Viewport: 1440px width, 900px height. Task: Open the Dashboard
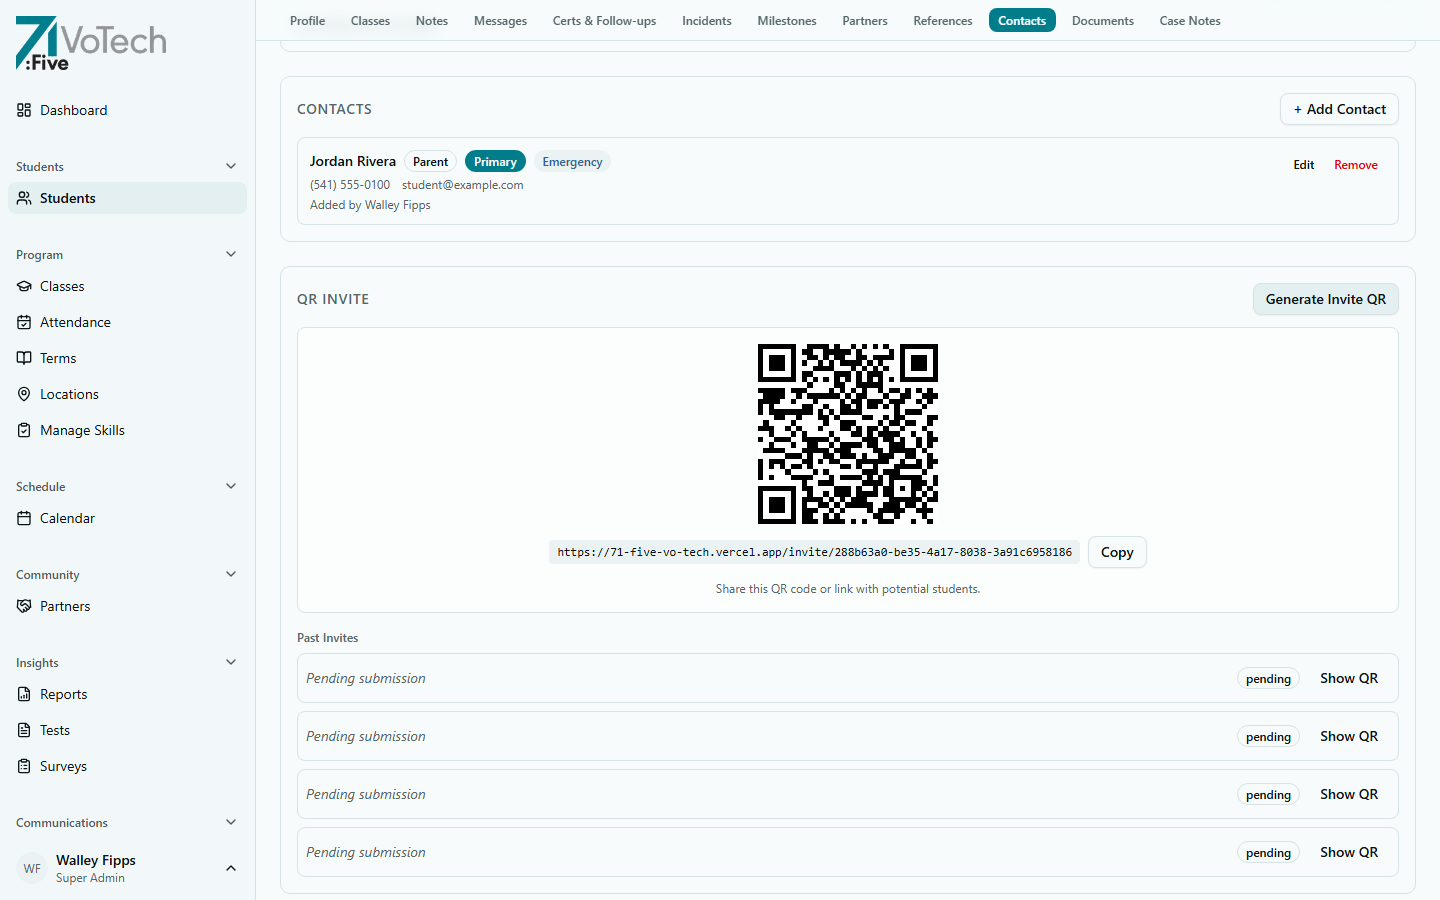[x=72, y=110]
